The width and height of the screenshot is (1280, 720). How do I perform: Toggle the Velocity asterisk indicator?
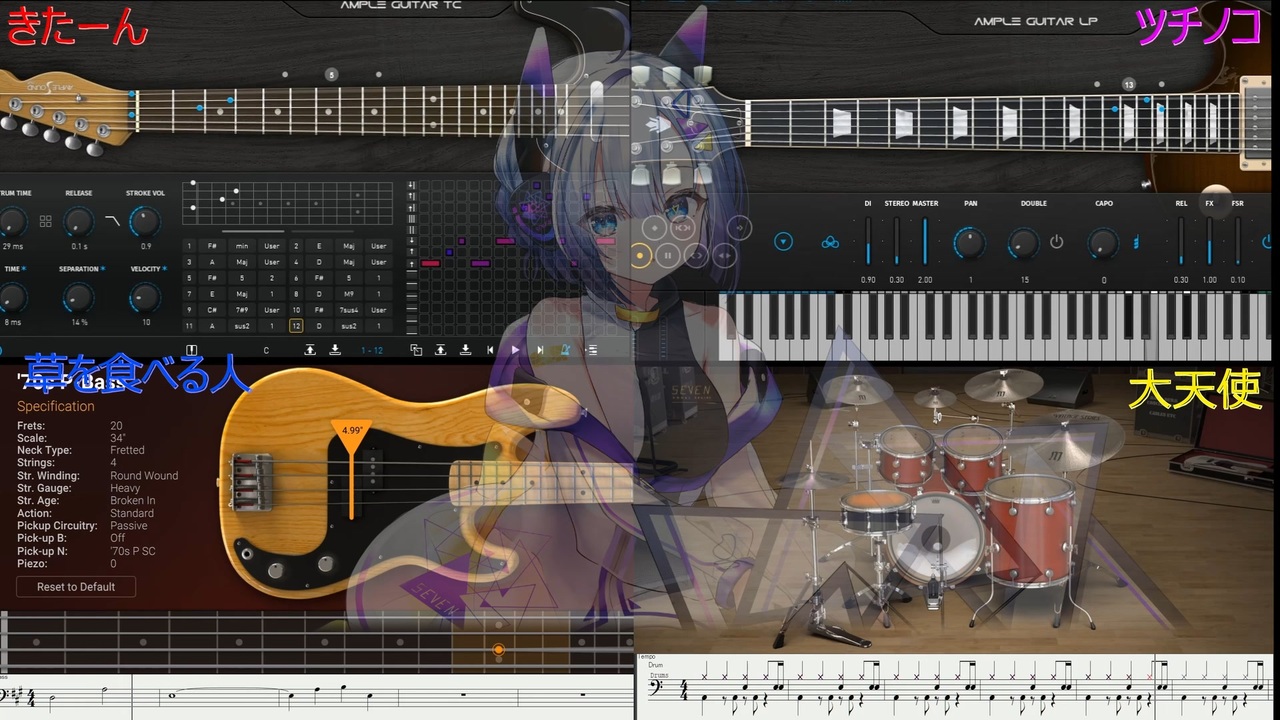pyautogui.click(x=163, y=269)
